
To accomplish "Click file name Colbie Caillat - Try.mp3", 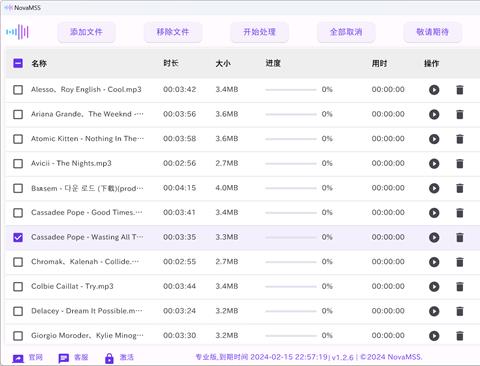I will (72, 286).
